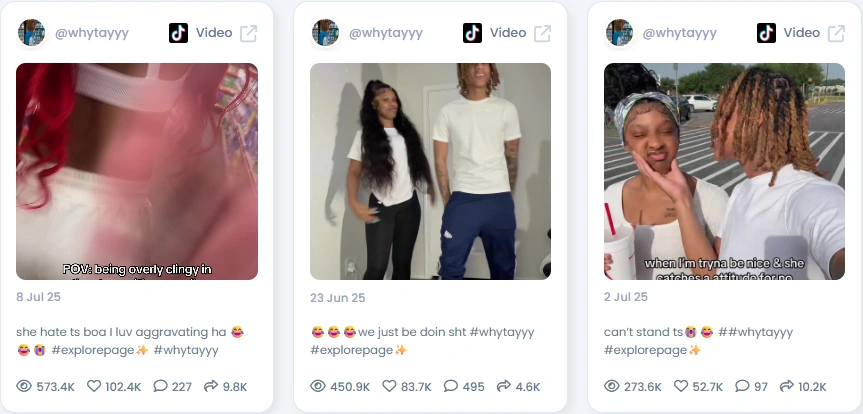This screenshot has width=863, height=414.
Task: Open the parking lot video thumbnail
Action: point(724,171)
